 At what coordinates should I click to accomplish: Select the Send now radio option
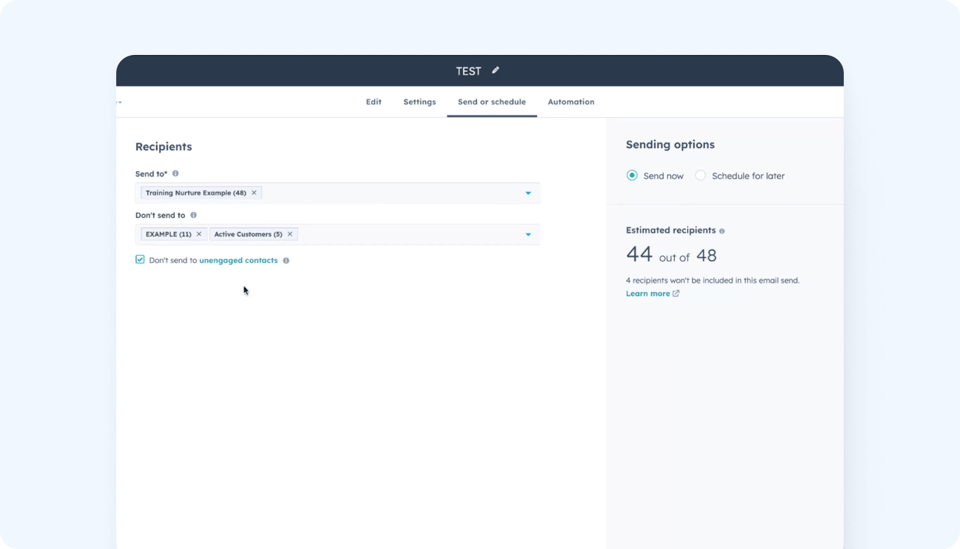click(x=632, y=176)
